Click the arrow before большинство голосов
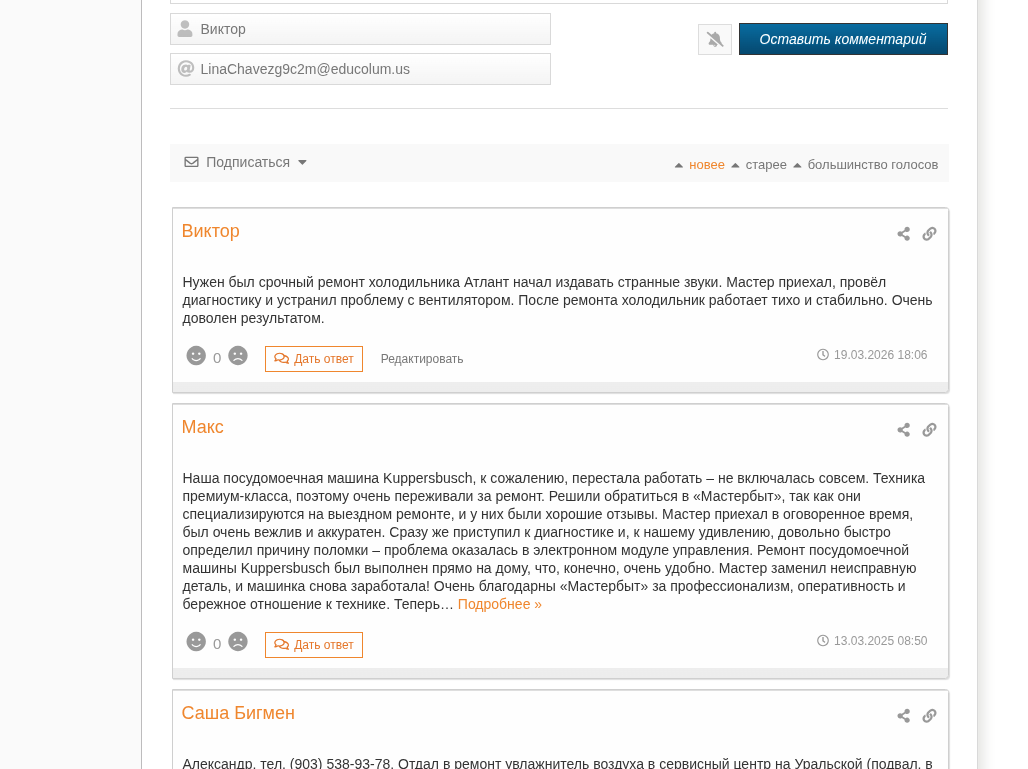 [x=797, y=165]
